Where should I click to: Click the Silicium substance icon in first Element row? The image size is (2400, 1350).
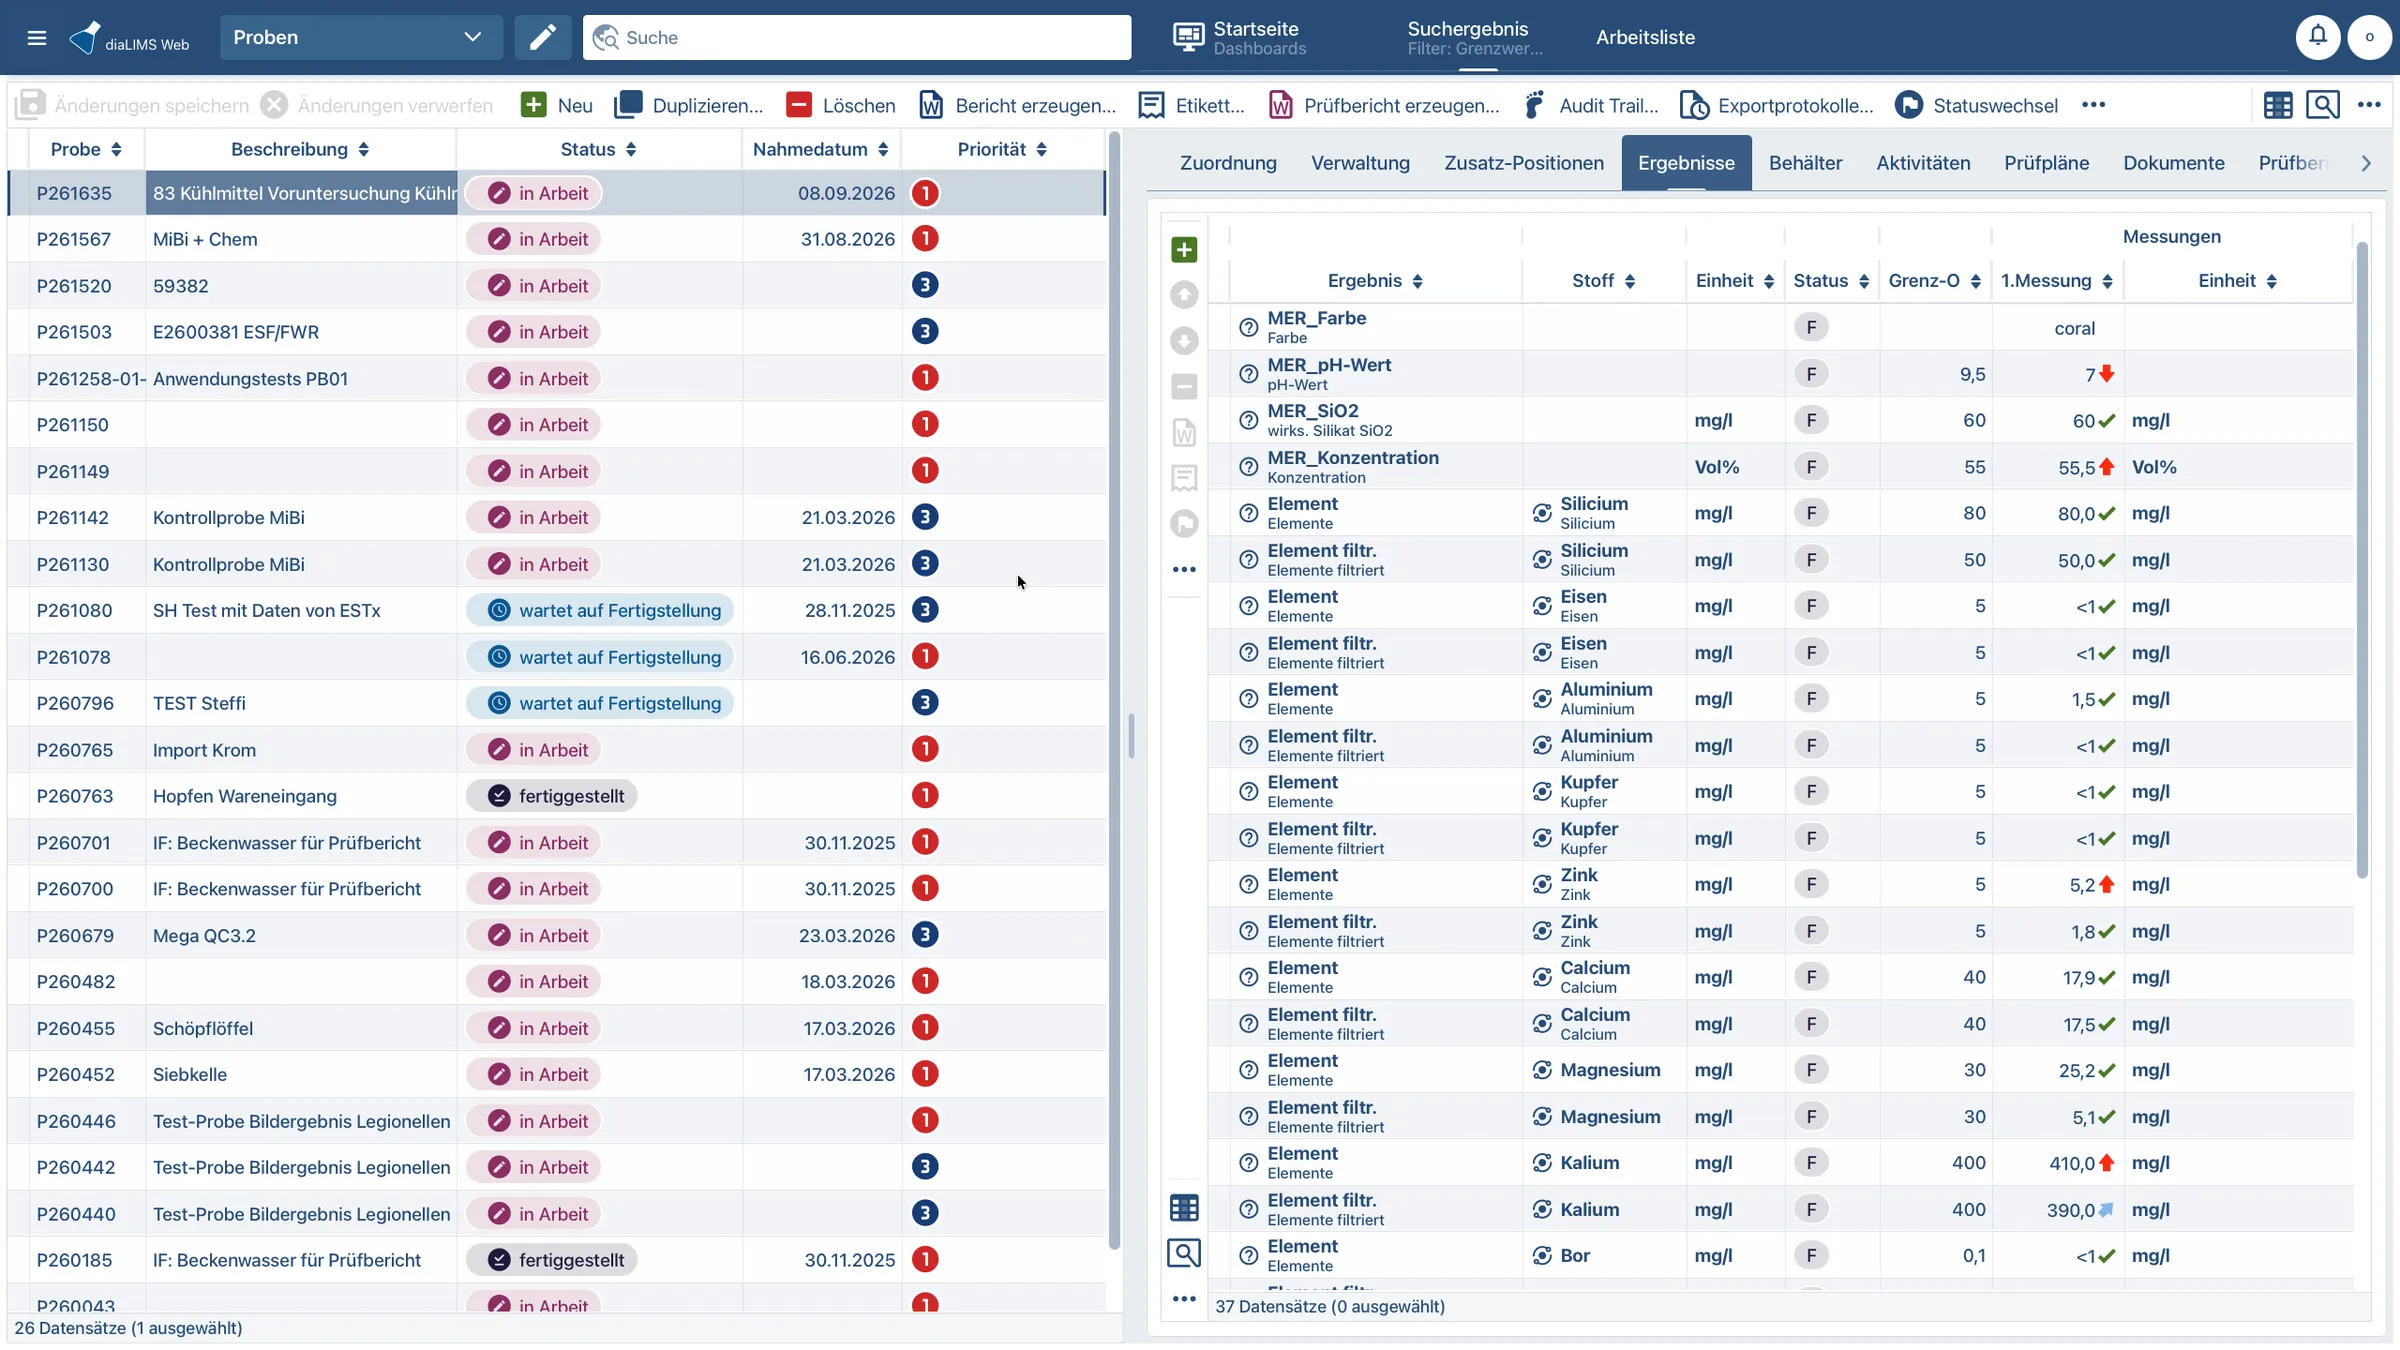pyautogui.click(x=1542, y=513)
